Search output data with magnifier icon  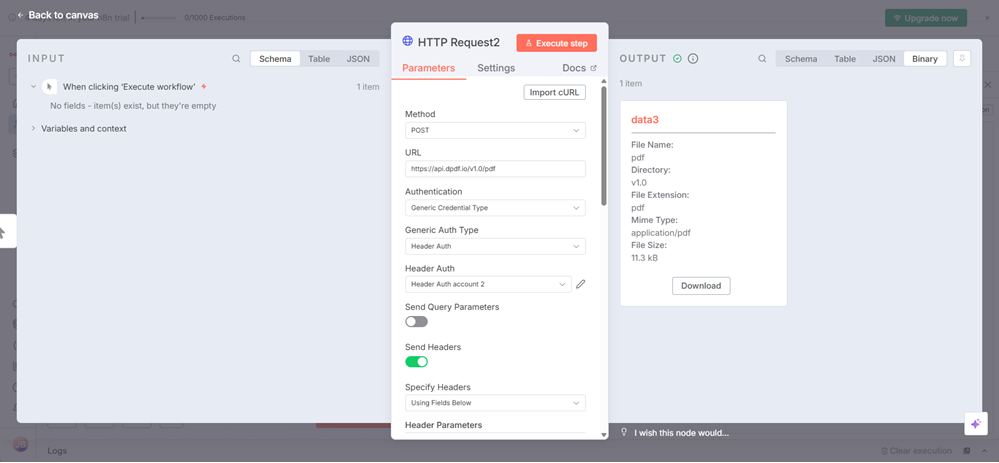click(x=762, y=59)
